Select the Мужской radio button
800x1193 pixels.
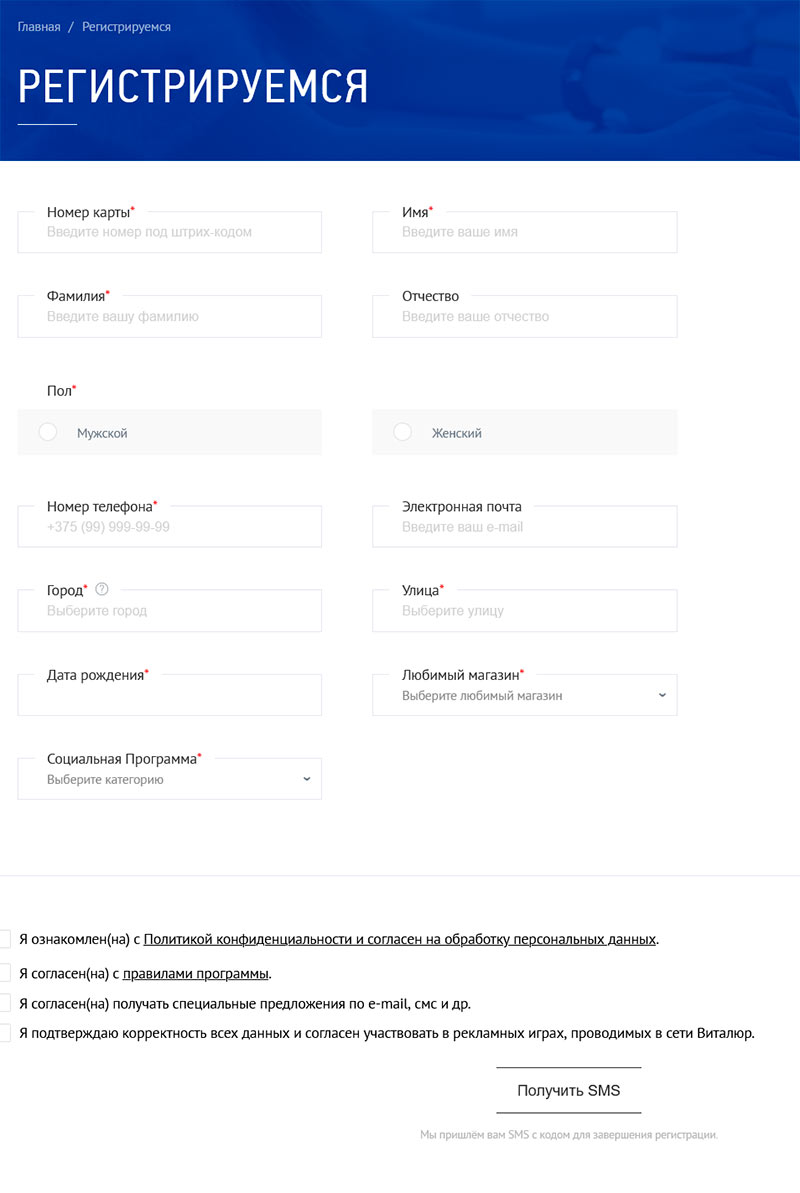pyautogui.click(x=48, y=433)
